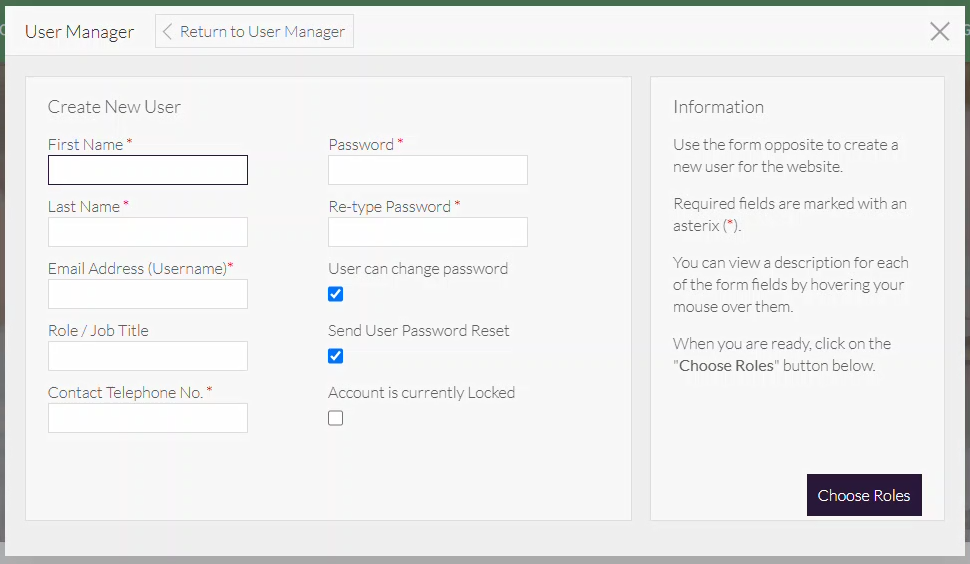Focus the First Name input field
Viewport: 970px width, 564px height.
pos(148,170)
